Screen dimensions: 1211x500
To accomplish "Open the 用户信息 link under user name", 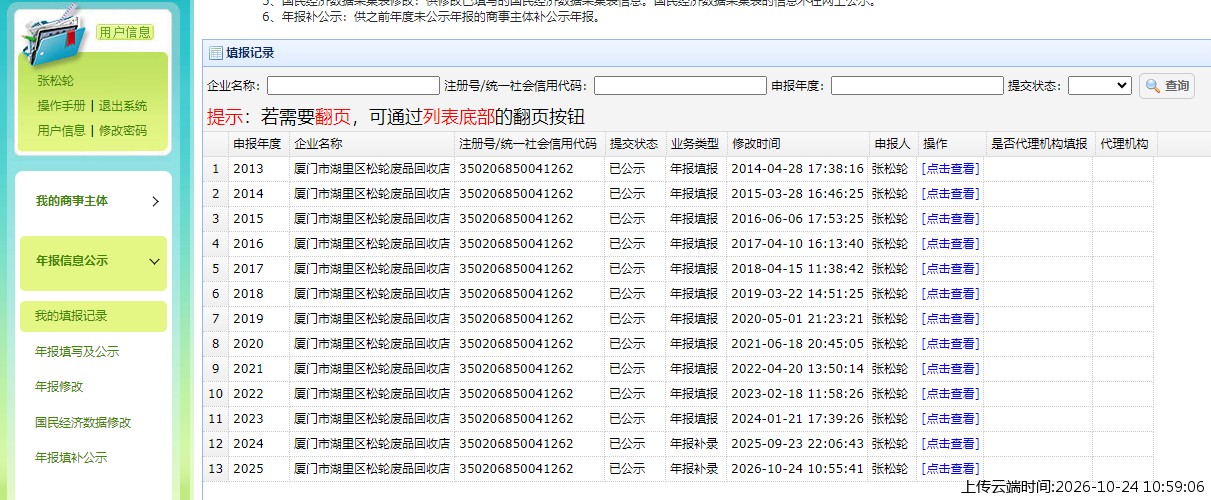I will tap(62, 130).
